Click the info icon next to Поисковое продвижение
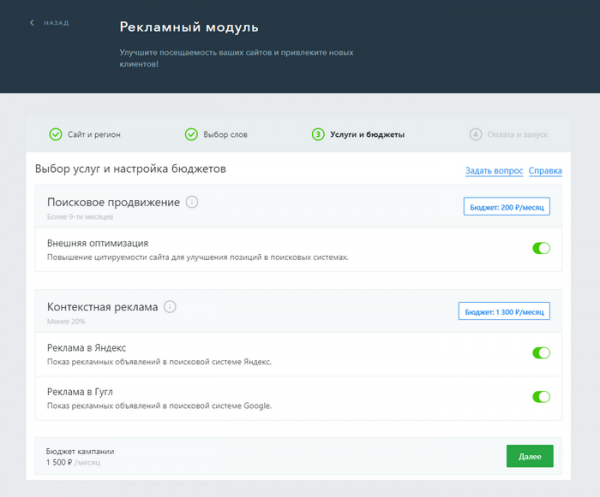The height and width of the screenshot is (497, 600). (x=192, y=202)
